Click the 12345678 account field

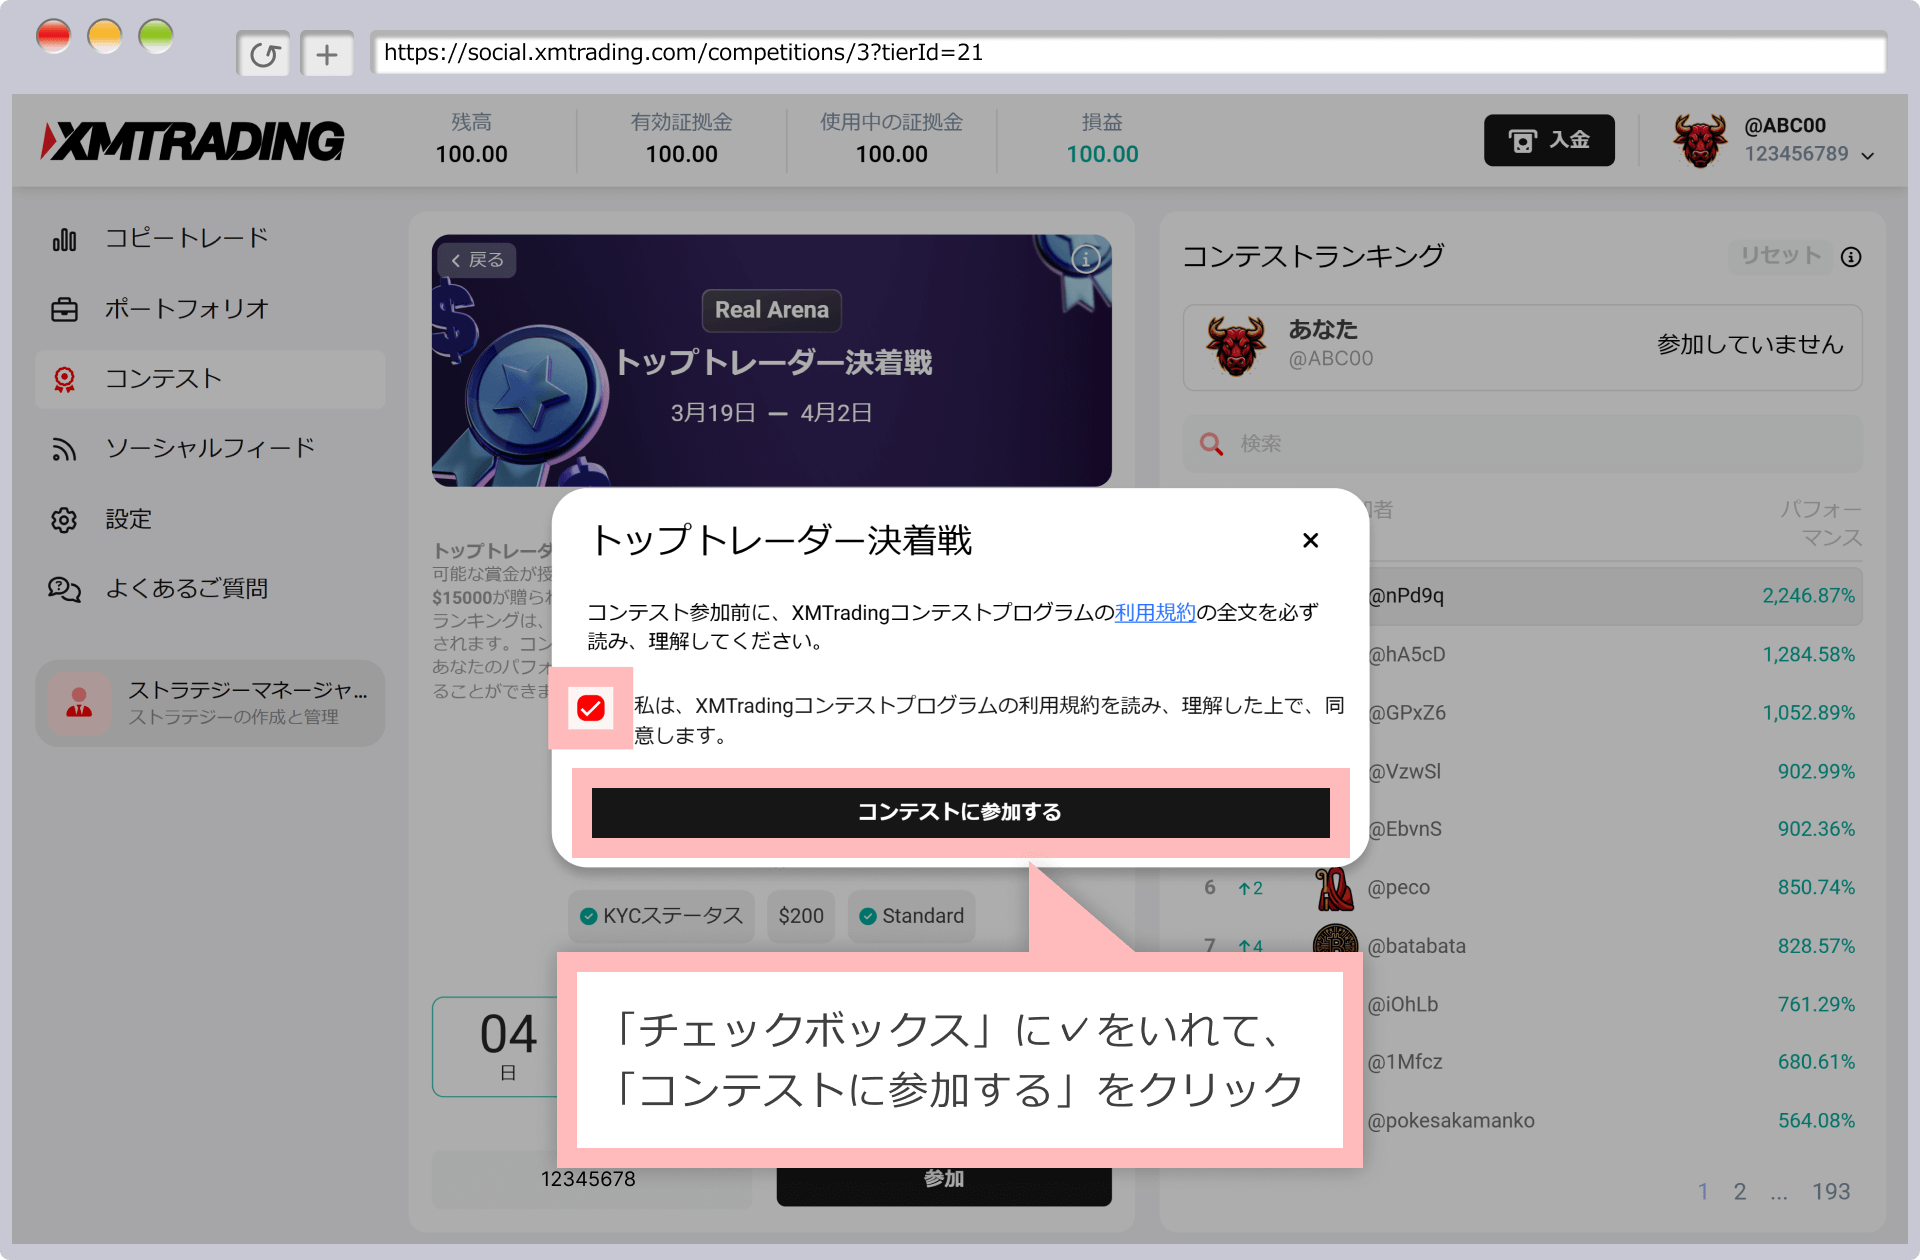(x=591, y=1180)
